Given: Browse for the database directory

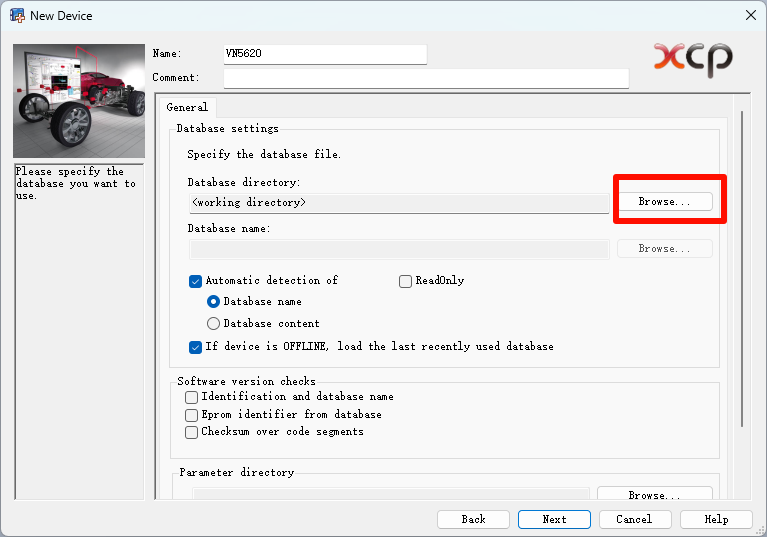Looking at the screenshot, I should [664, 202].
